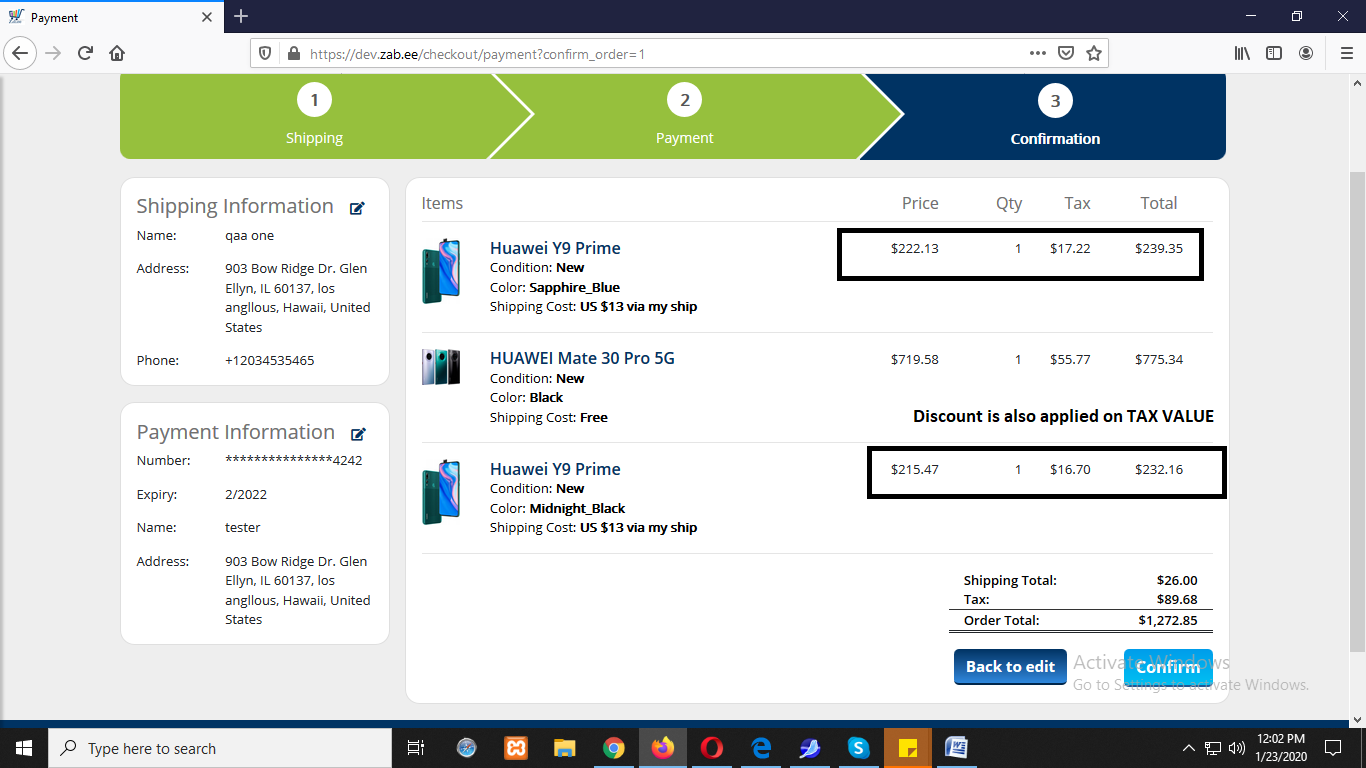Click the Order Total $1,272.85 value
The image size is (1366, 768).
tap(1167, 620)
